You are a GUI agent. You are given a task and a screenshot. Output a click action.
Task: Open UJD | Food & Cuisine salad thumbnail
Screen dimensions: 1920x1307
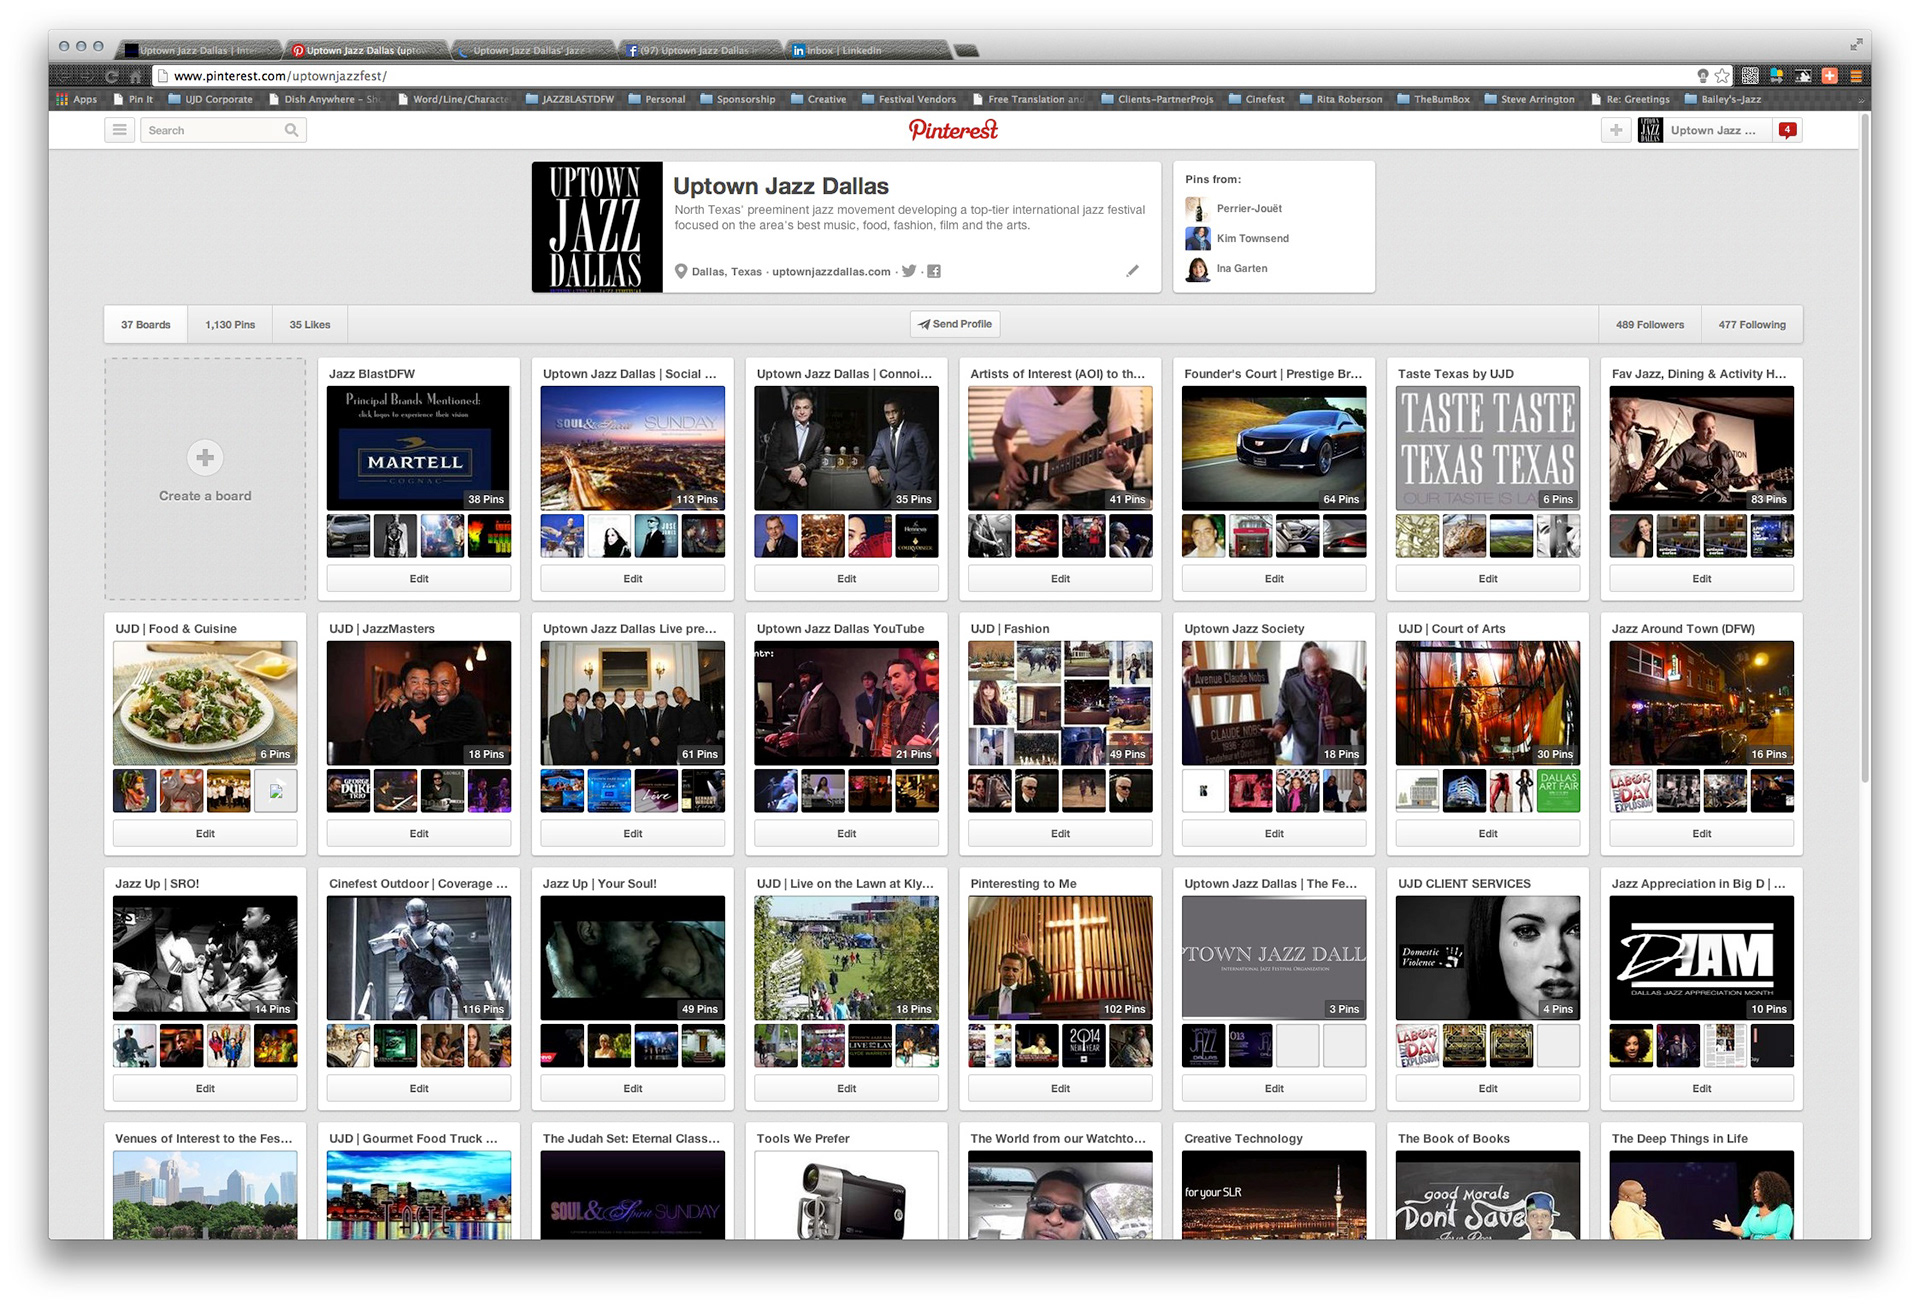205,703
